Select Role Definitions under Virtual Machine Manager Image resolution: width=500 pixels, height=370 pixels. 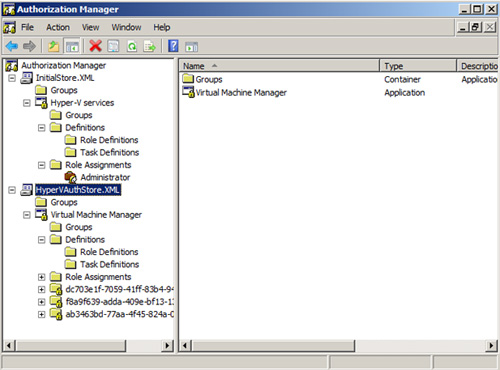tap(109, 252)
